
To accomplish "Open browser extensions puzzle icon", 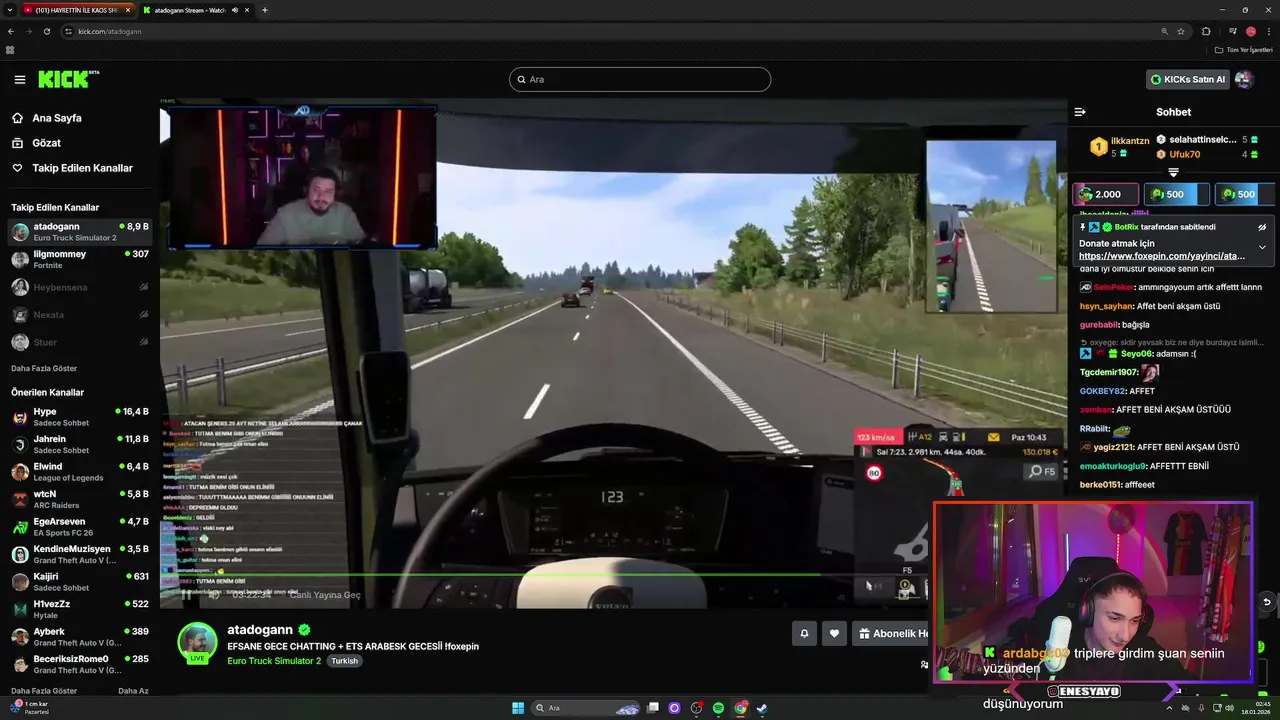I will coord(1206,31).
